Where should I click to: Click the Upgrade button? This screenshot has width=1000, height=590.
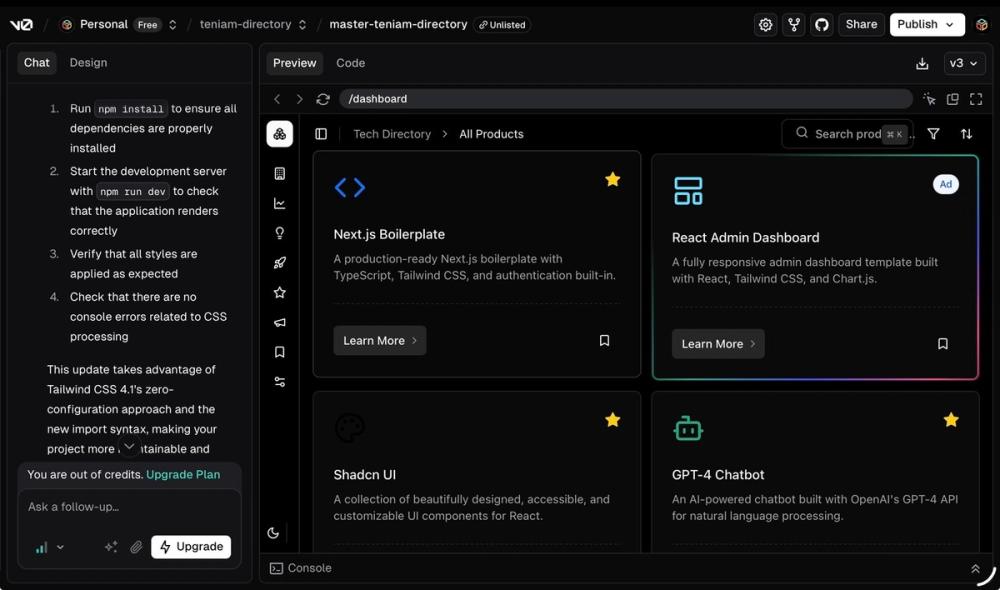click(191, 547)
